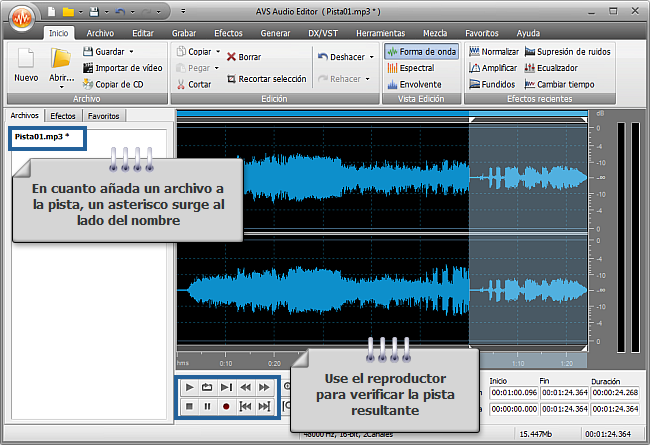
Task: Open quick access Open-folder dropdown arrow
Action: tap(81, 12)
